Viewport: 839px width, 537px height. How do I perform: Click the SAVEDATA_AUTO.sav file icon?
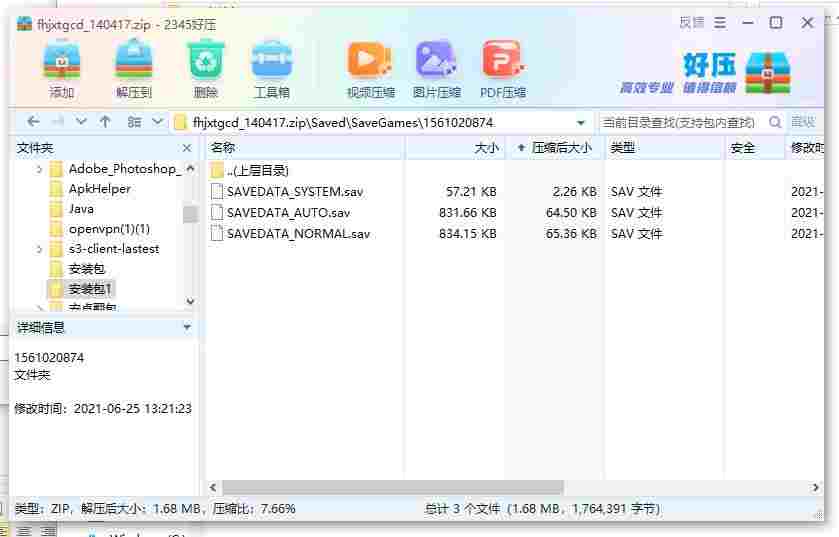click(217, 213)
